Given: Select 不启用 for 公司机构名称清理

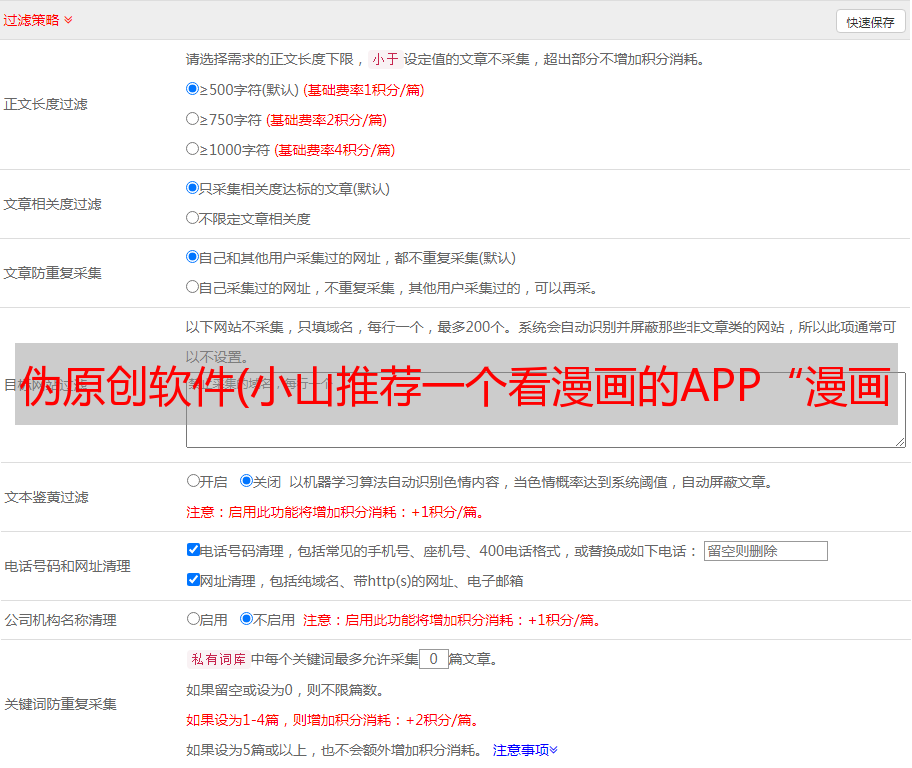Looking at the screenshot, I should [x=247, y=619].
